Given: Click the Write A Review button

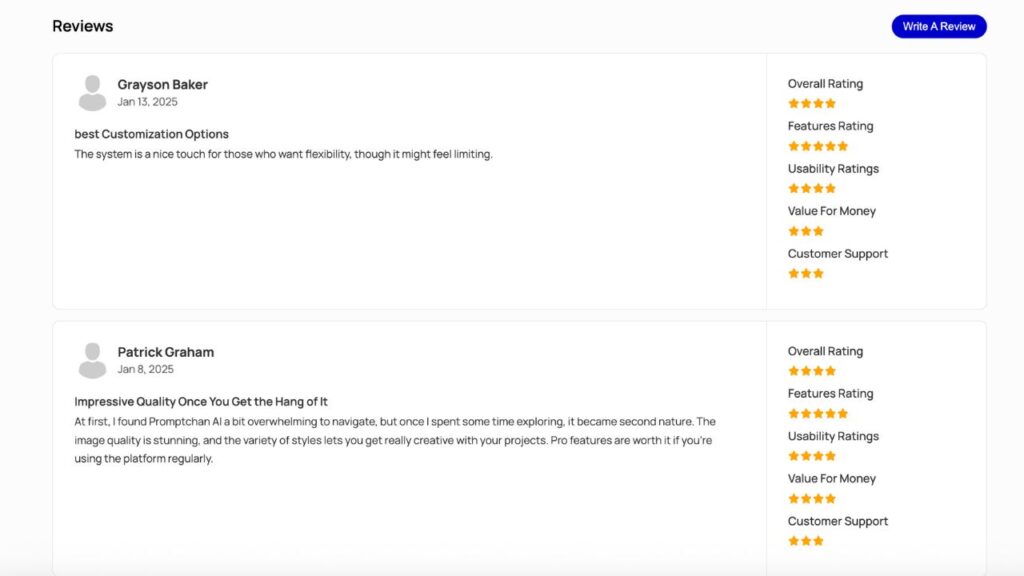Looking at the screenshot, I should (938, 27).
